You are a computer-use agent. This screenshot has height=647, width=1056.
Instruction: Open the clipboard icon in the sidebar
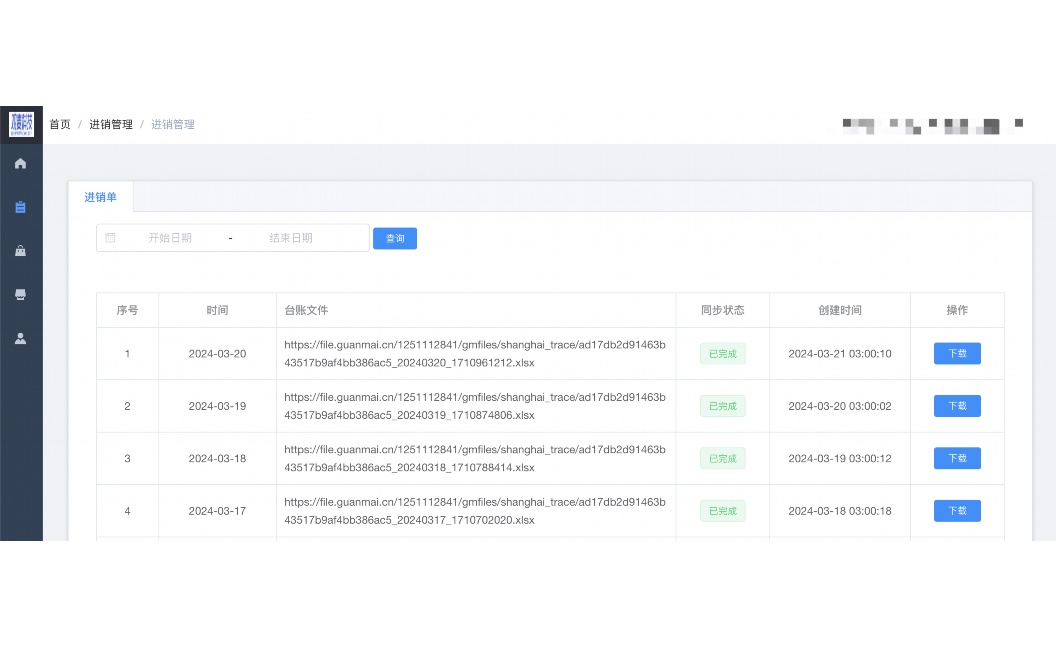tap(20, 207)
